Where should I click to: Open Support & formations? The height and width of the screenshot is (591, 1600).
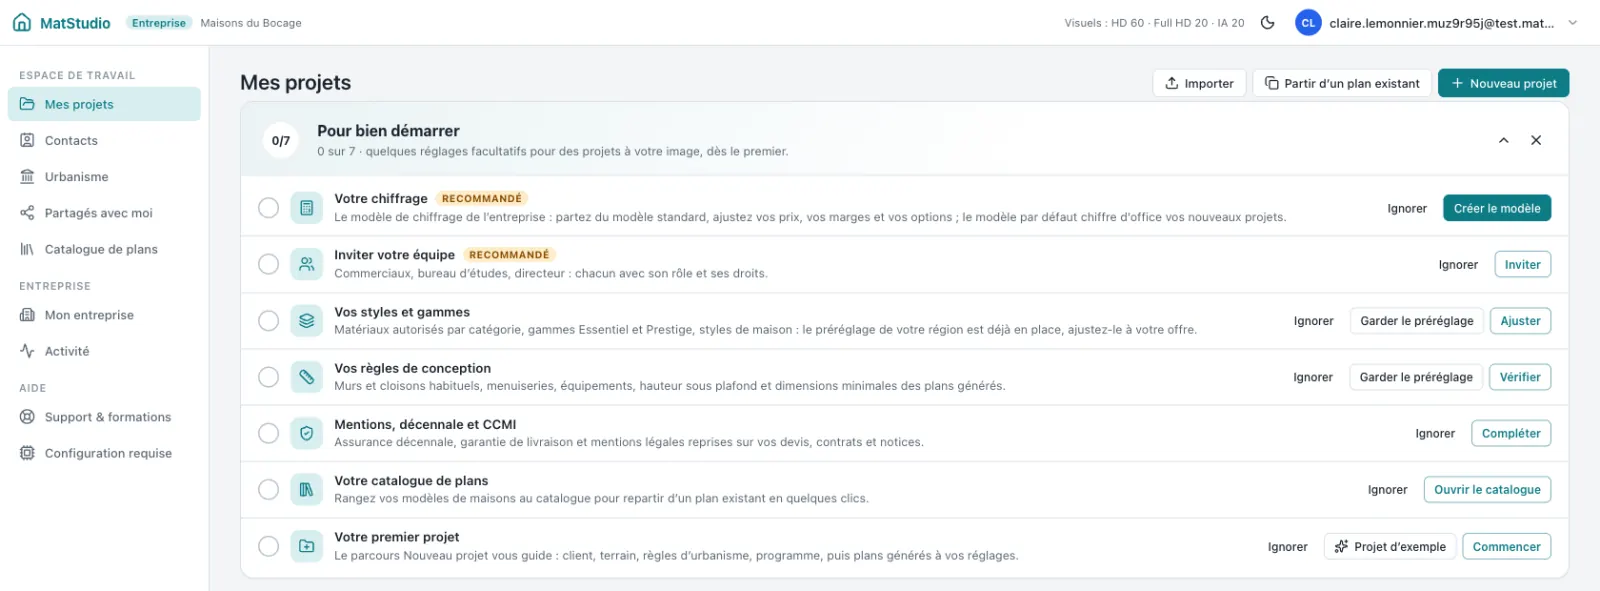point(104,417)
